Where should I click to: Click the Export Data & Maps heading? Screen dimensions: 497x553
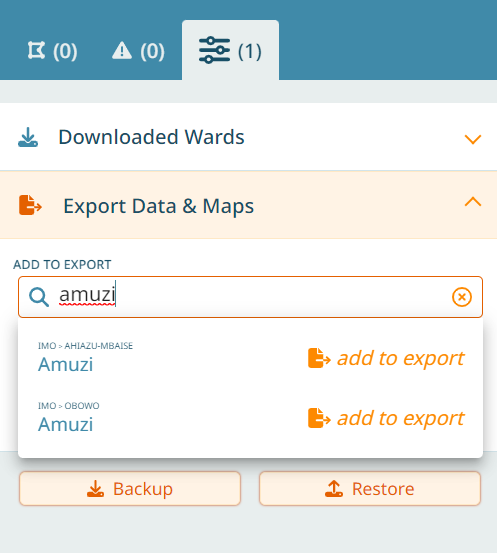[158, 206]
